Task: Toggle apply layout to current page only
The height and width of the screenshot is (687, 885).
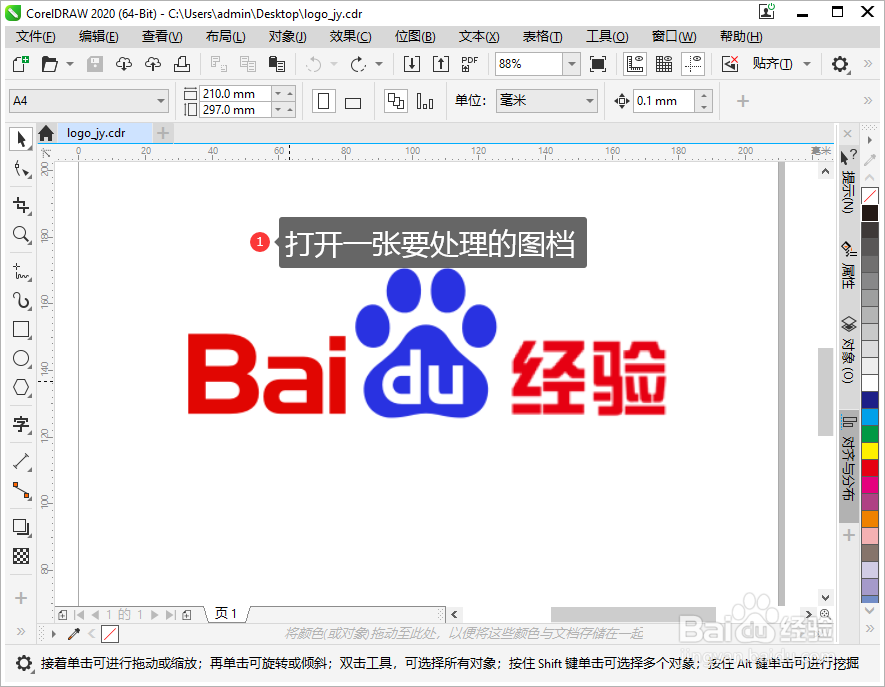Action: tap(424, 102)
